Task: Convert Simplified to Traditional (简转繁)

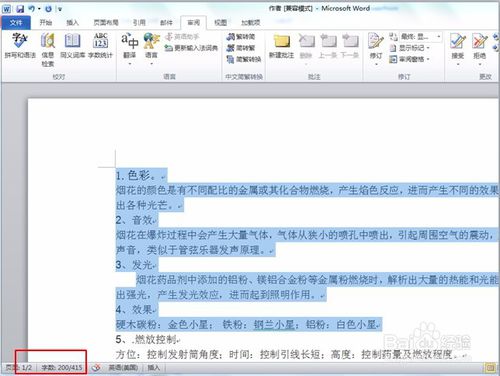Action: (x=241, y=48)
